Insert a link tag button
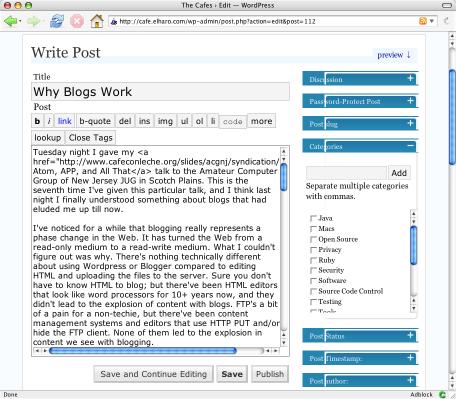This screenshot has width=456, height=399. pos(65,121)
